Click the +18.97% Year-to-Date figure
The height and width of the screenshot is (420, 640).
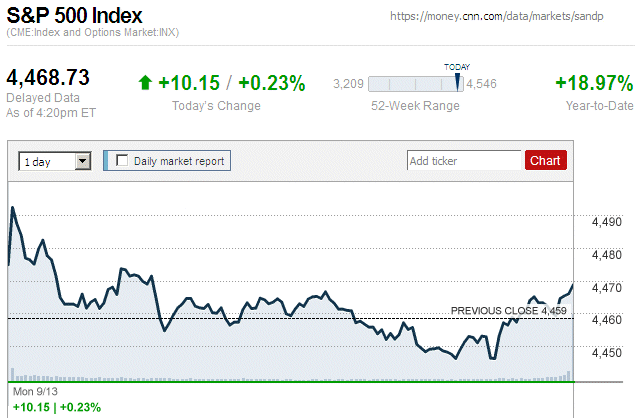click(594, 83)
